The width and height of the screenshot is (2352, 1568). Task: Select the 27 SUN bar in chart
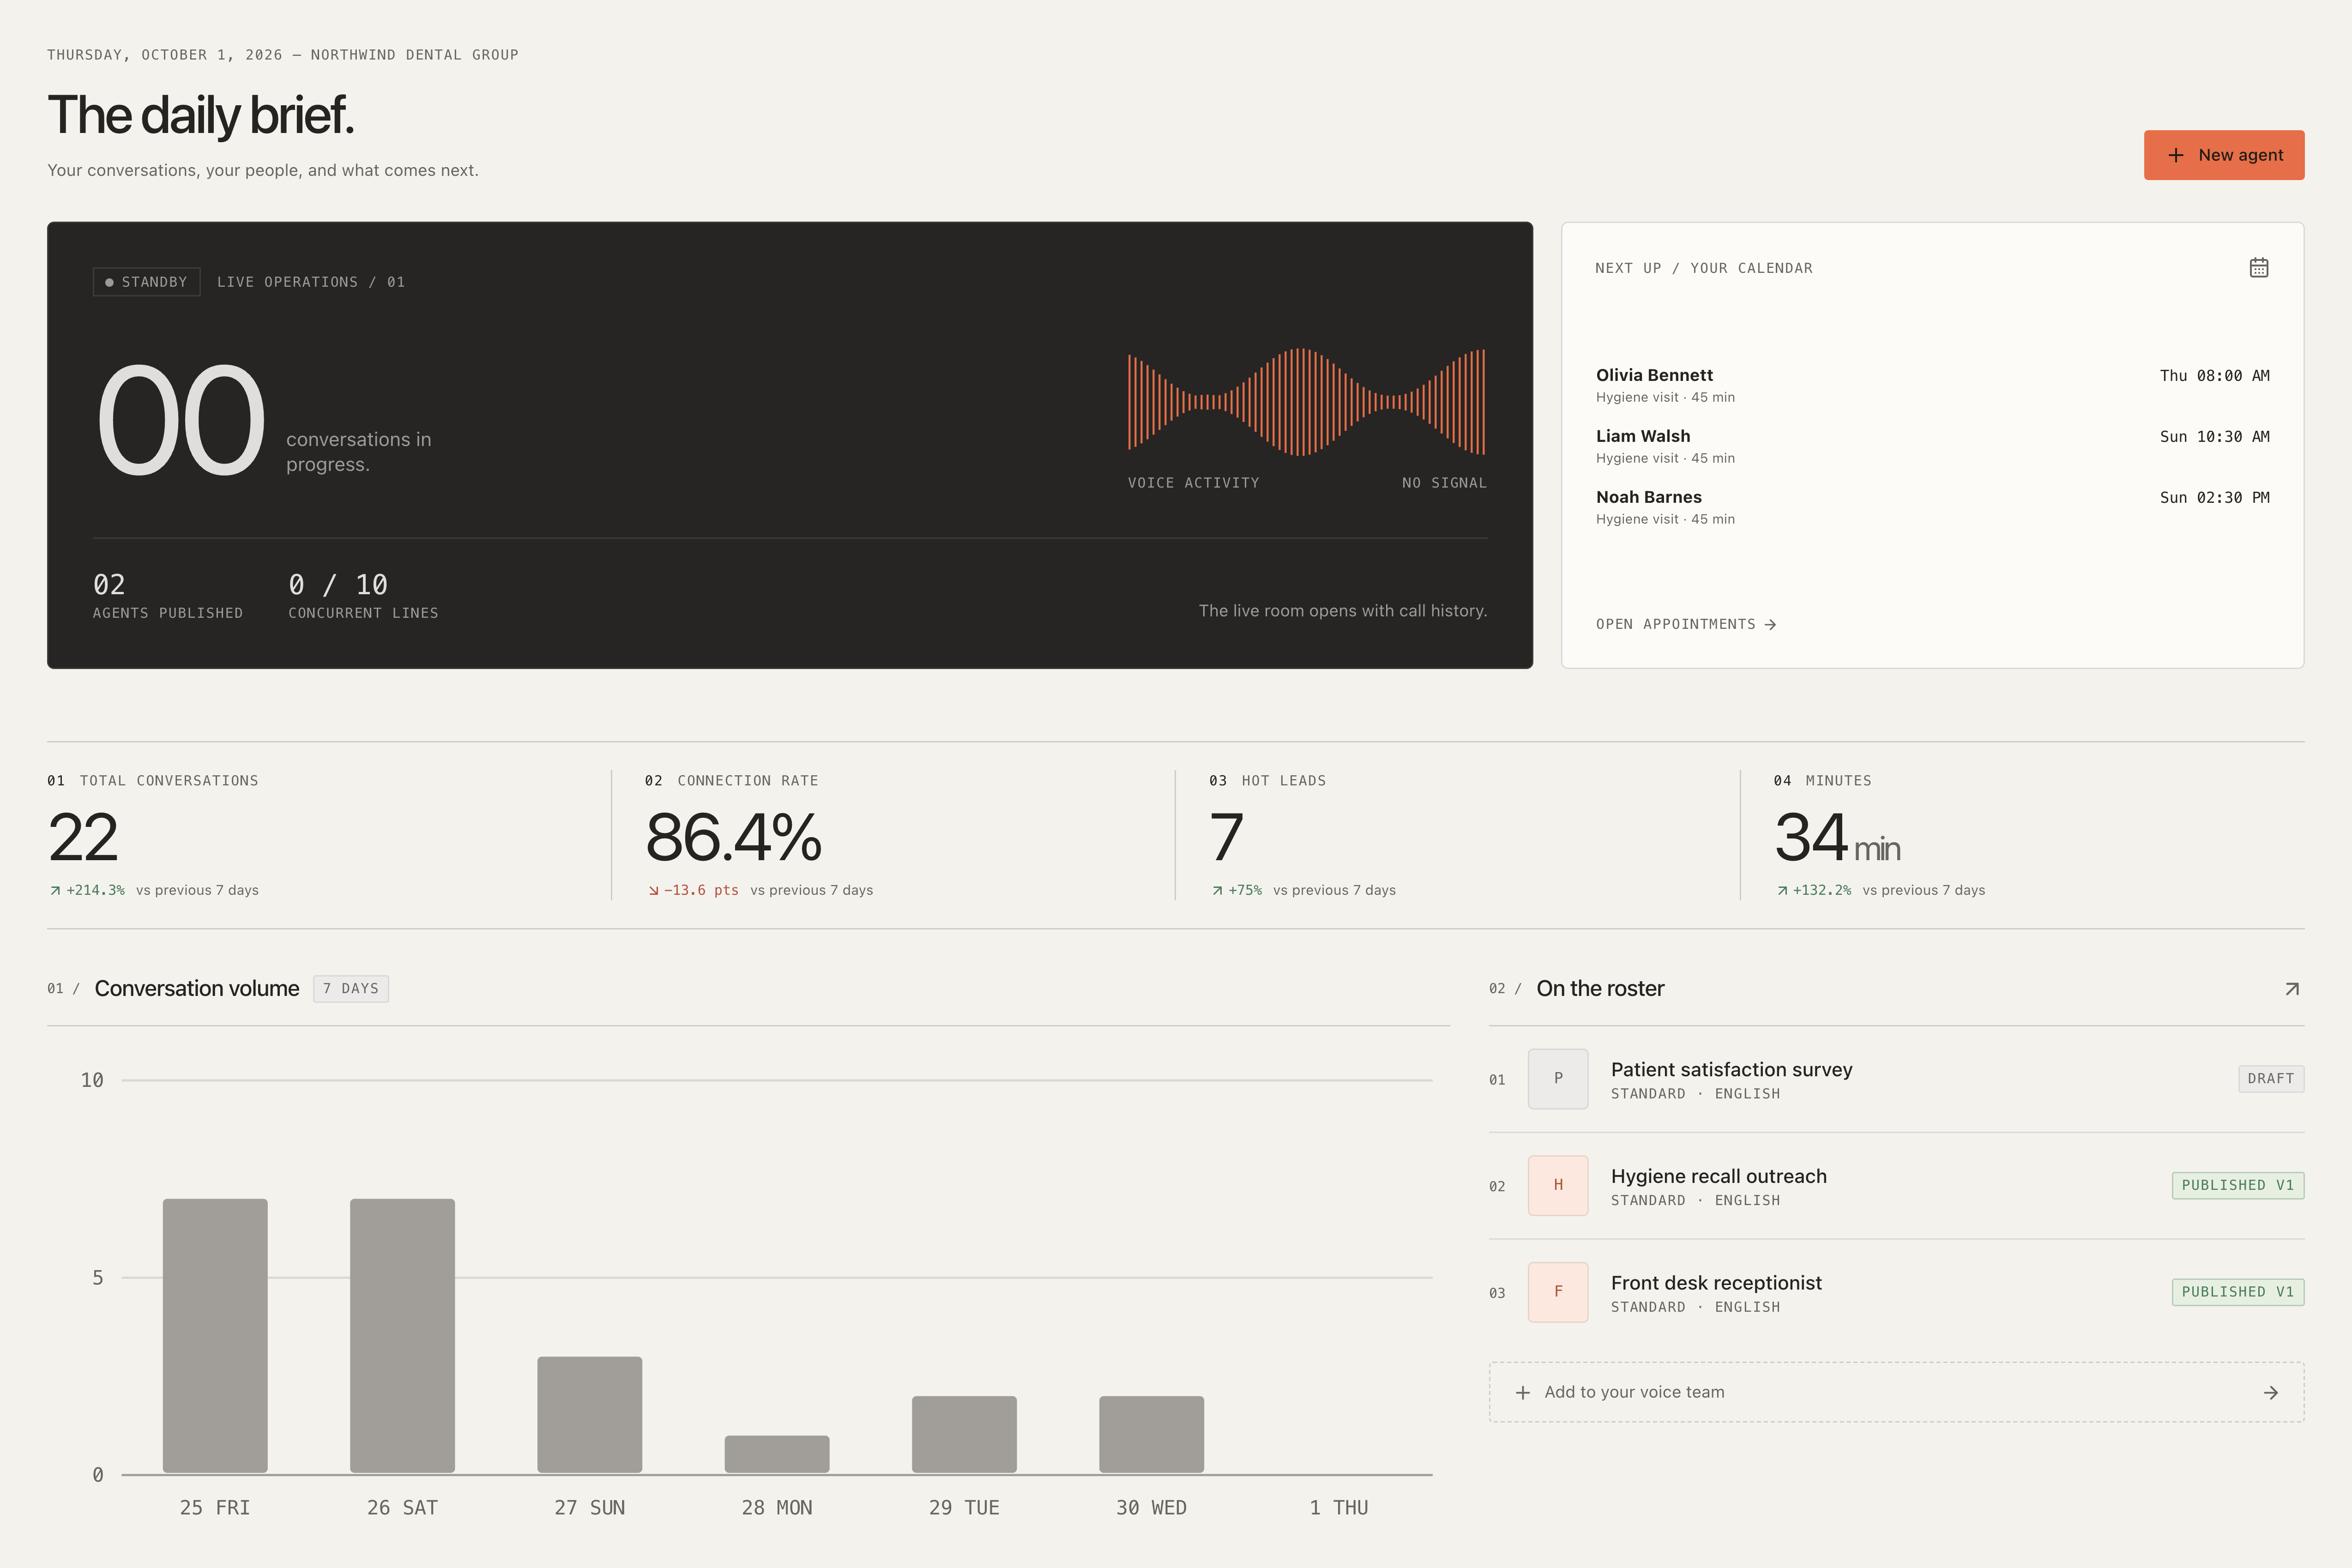point(589,1415)
